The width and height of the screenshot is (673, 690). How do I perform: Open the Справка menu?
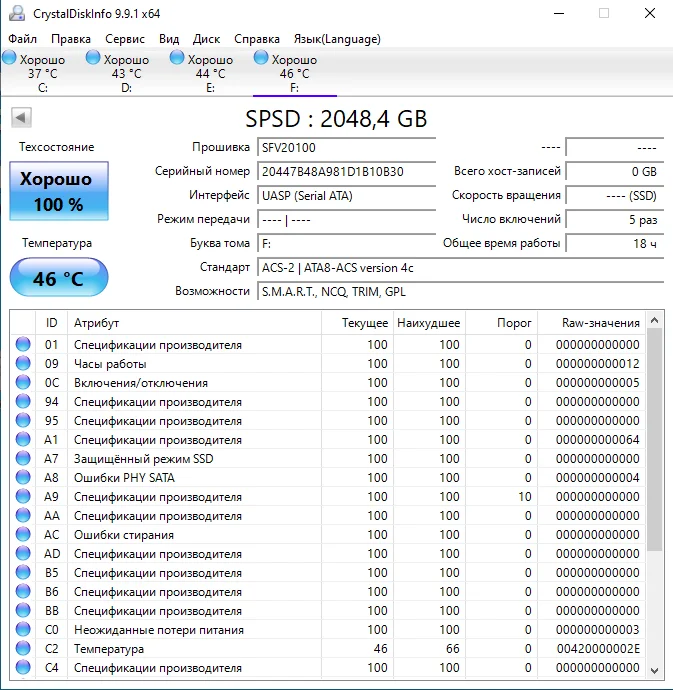click(x=257, y=39)
